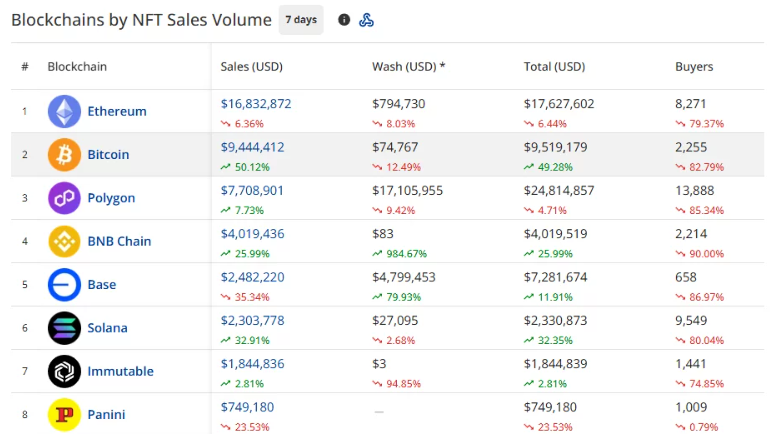Click Base sales value $2,482,220
The image size is (776, 446).
252,277
